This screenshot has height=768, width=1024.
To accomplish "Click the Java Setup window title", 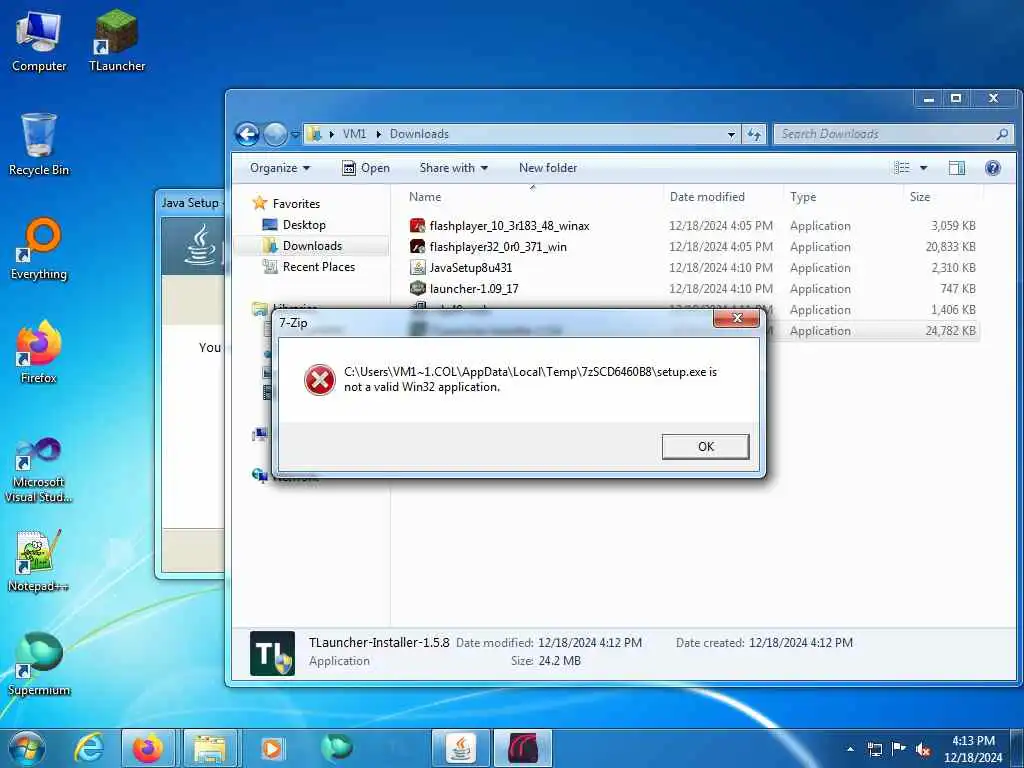I will (x=190, y=202).
